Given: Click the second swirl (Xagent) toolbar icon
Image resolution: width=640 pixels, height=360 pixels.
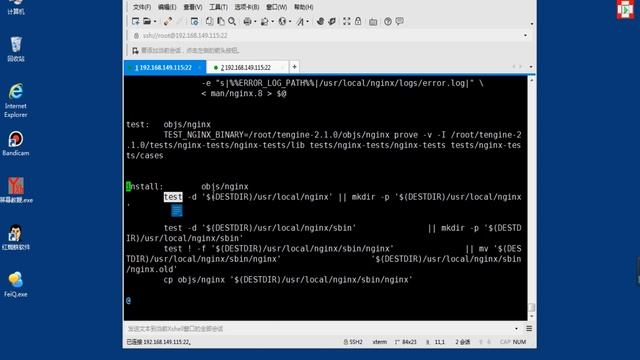Looking at the screenshot, I should tap(332, 21).
